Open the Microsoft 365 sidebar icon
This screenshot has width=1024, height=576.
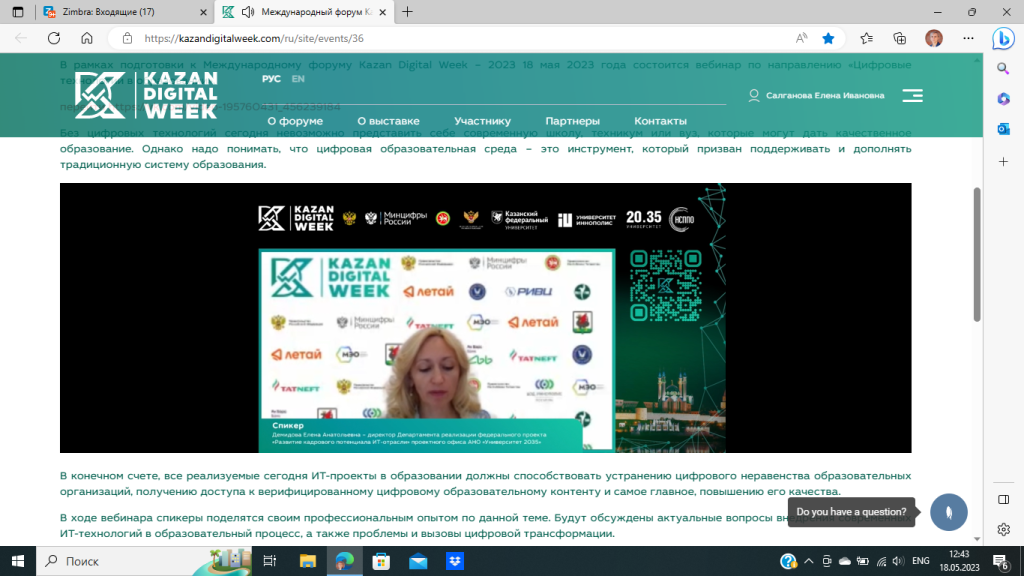click(x=1003, y=99)
